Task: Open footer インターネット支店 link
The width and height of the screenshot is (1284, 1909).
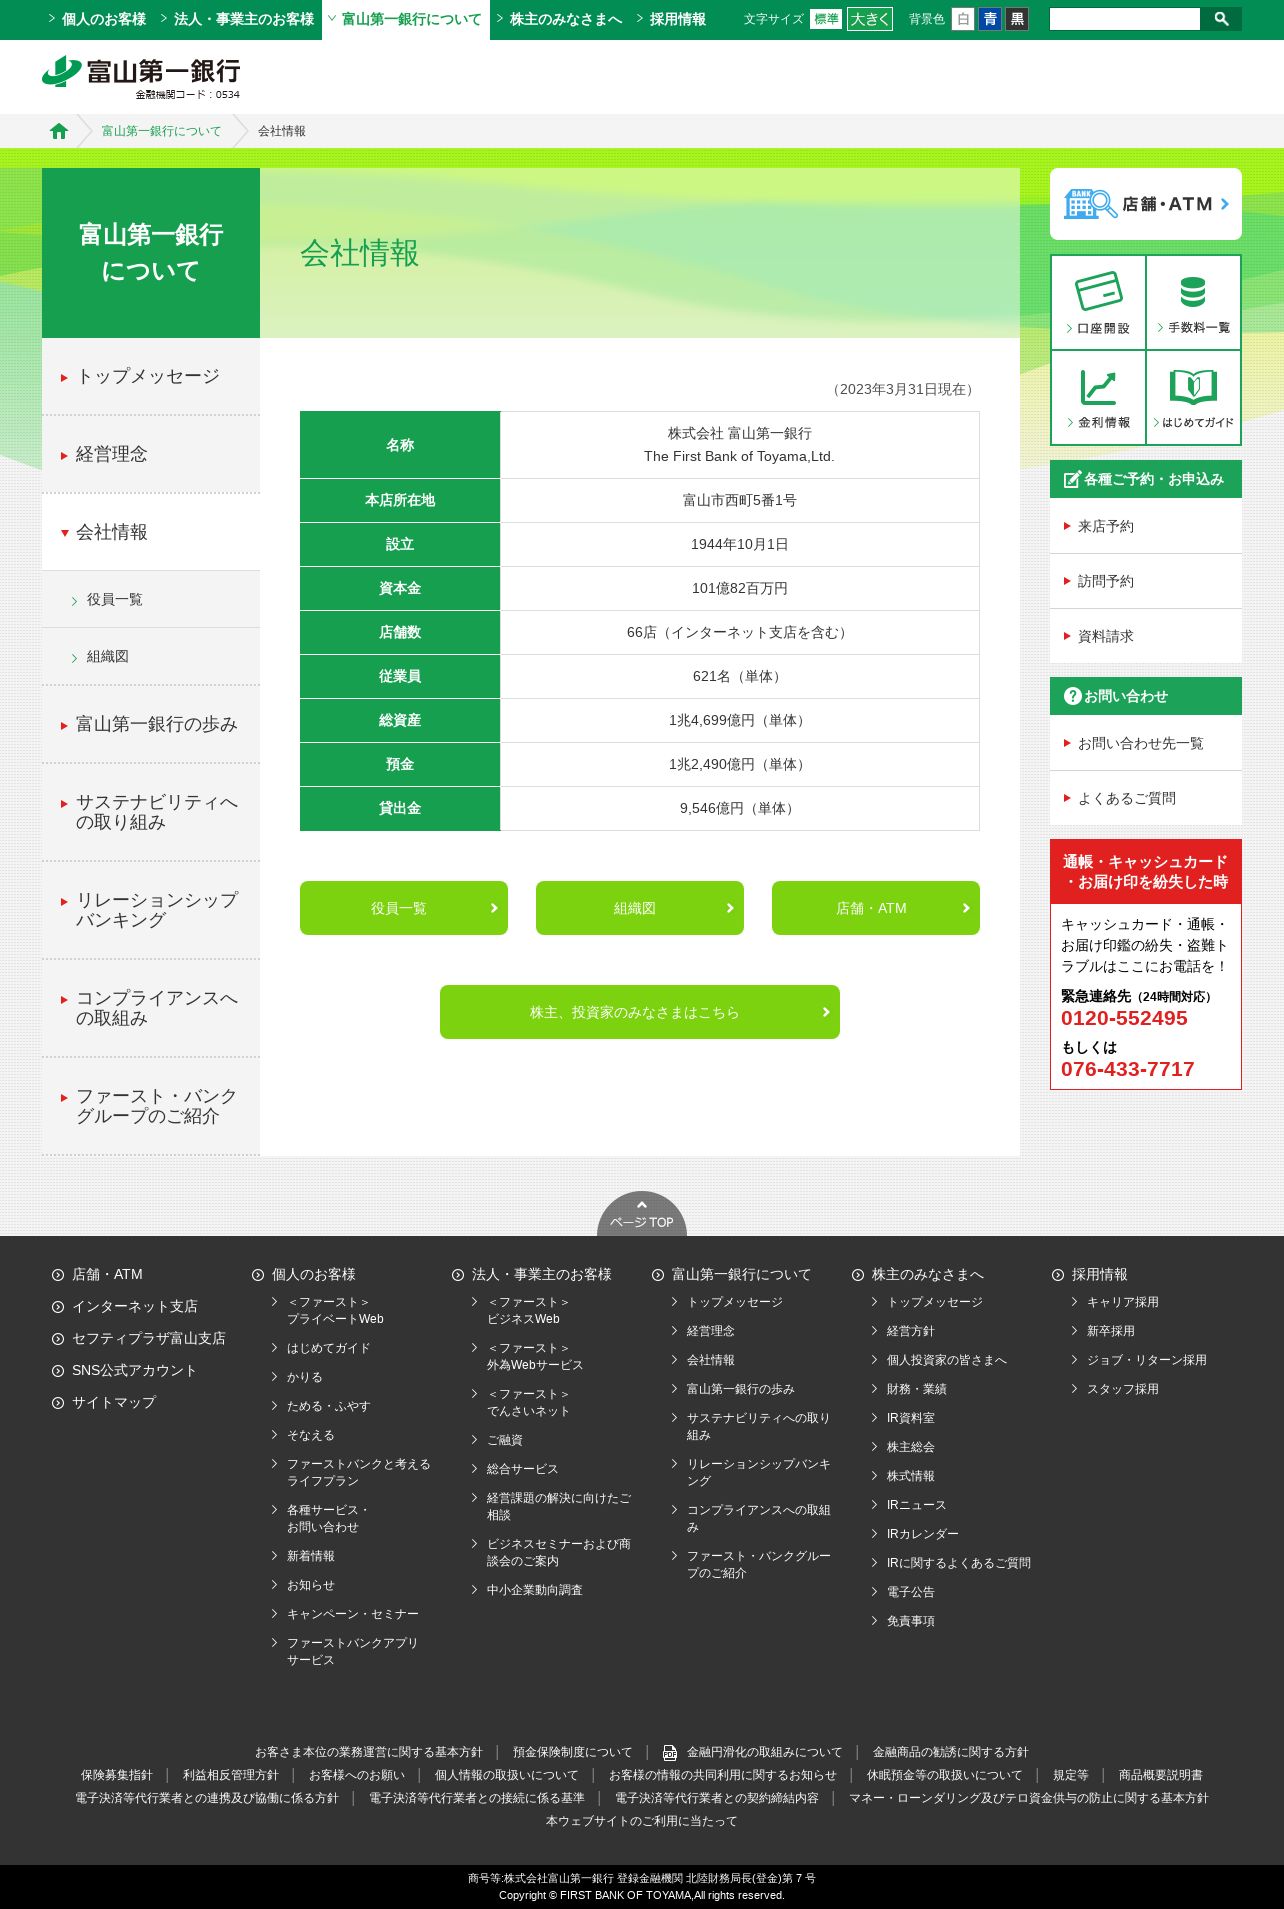Action: pyautogui.click(x=135, y=1307)
